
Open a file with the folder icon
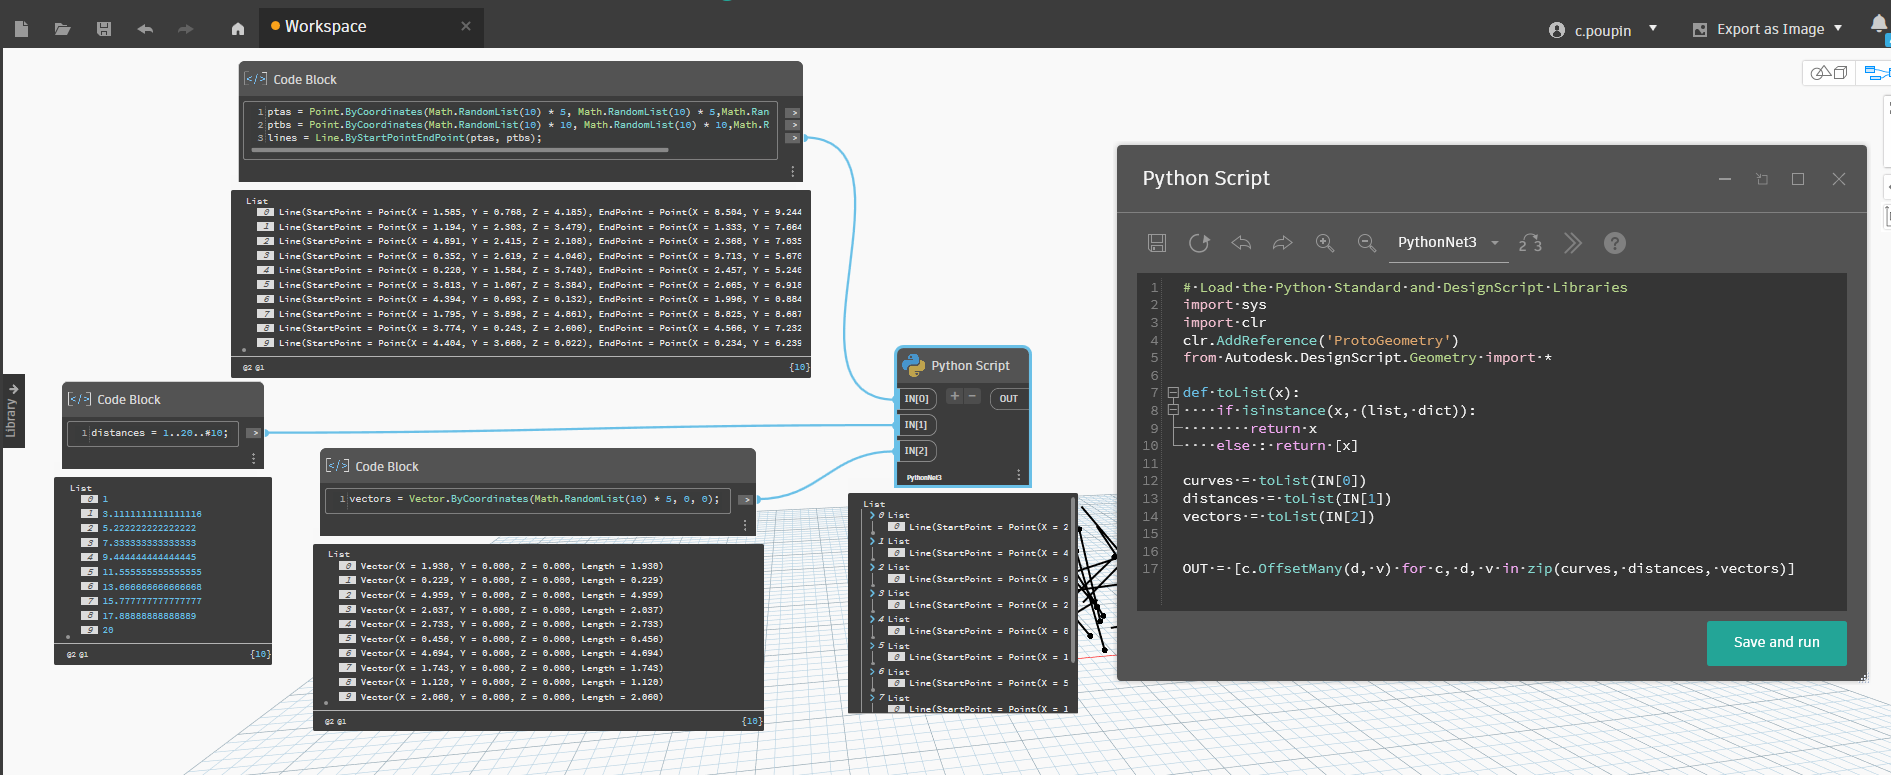coord(62,29)
